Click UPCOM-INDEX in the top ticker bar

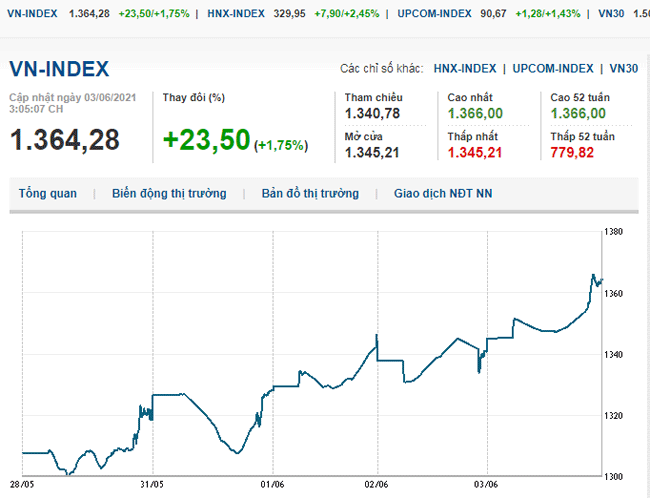point(434,14)
